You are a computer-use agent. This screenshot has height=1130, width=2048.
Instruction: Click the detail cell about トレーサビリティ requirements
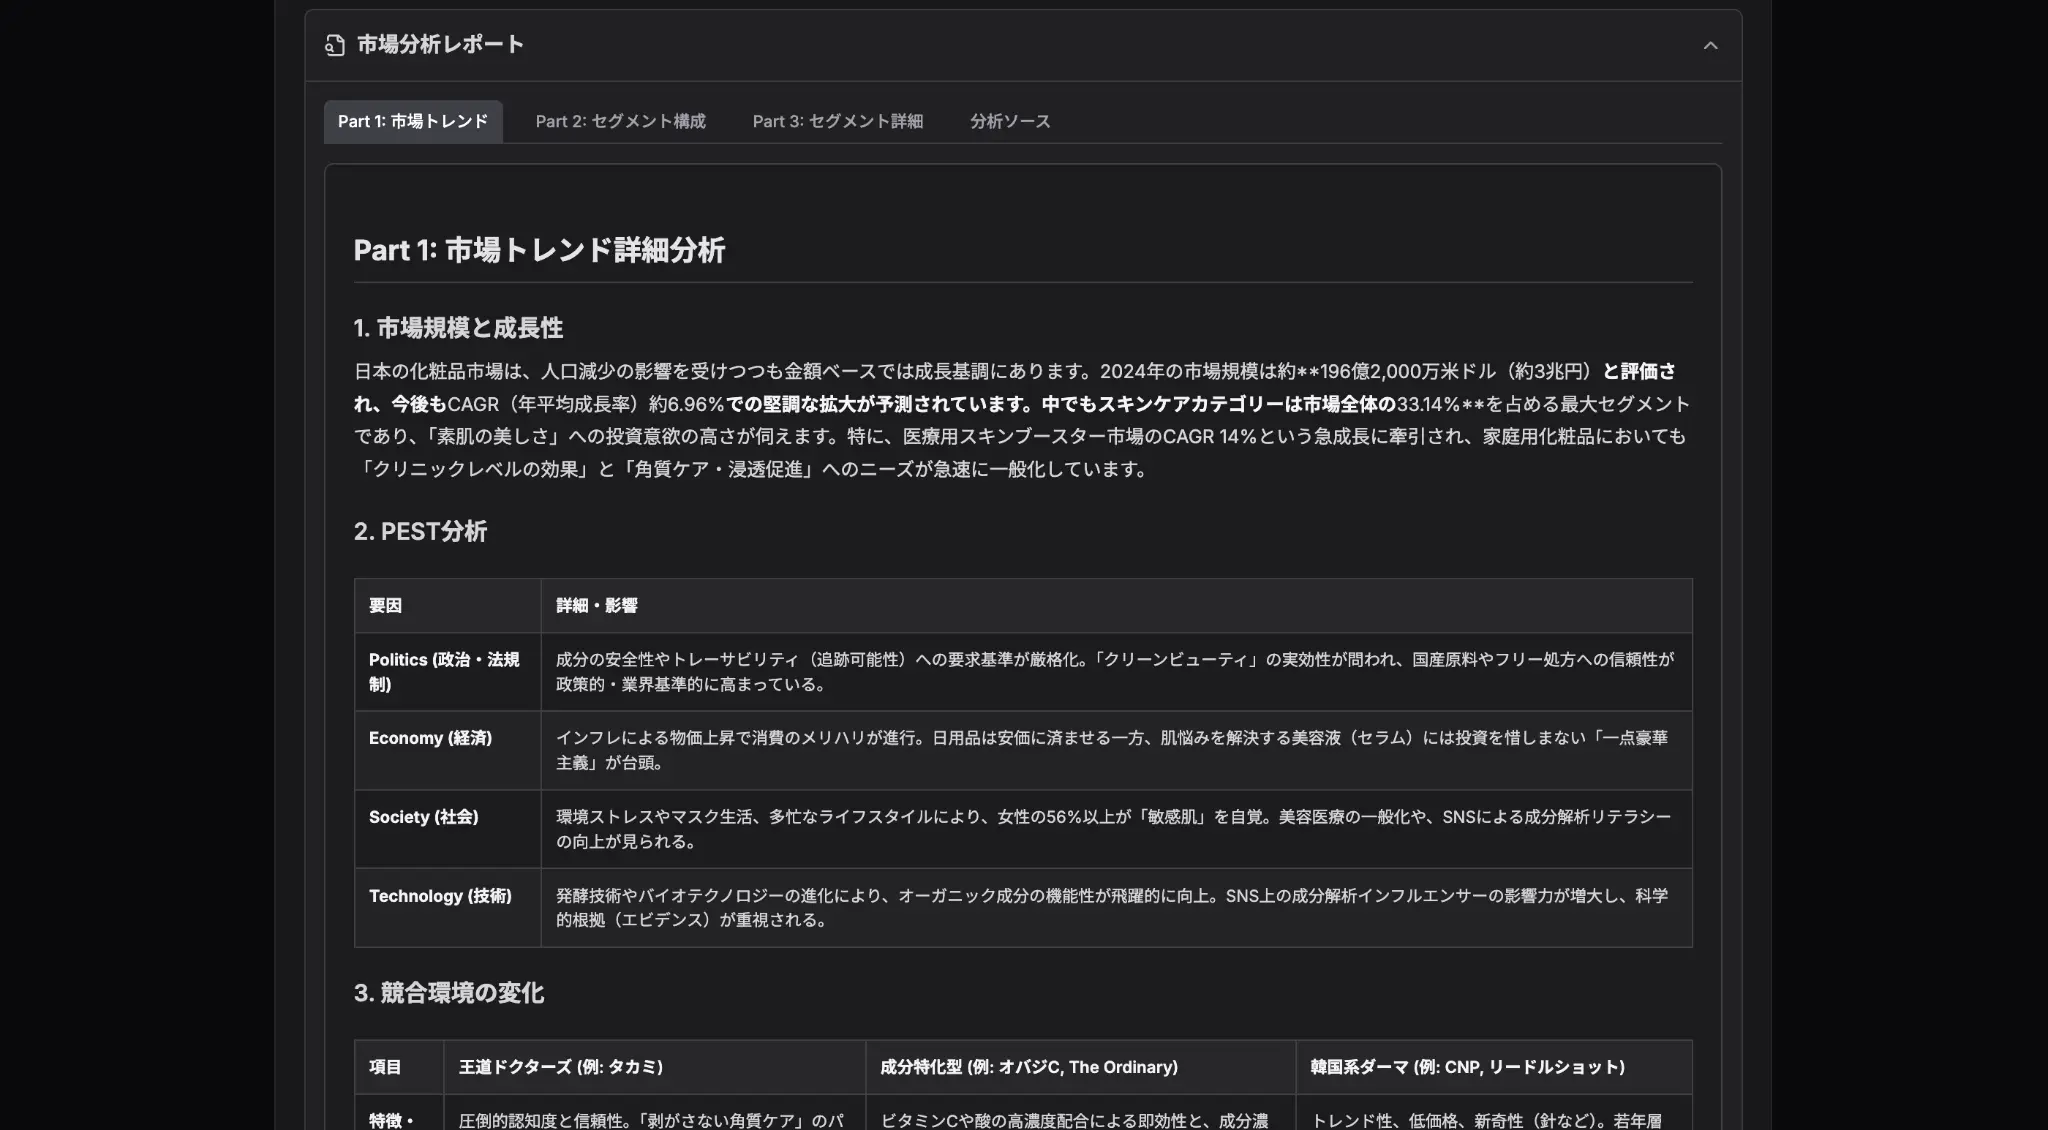[1116, 672]
